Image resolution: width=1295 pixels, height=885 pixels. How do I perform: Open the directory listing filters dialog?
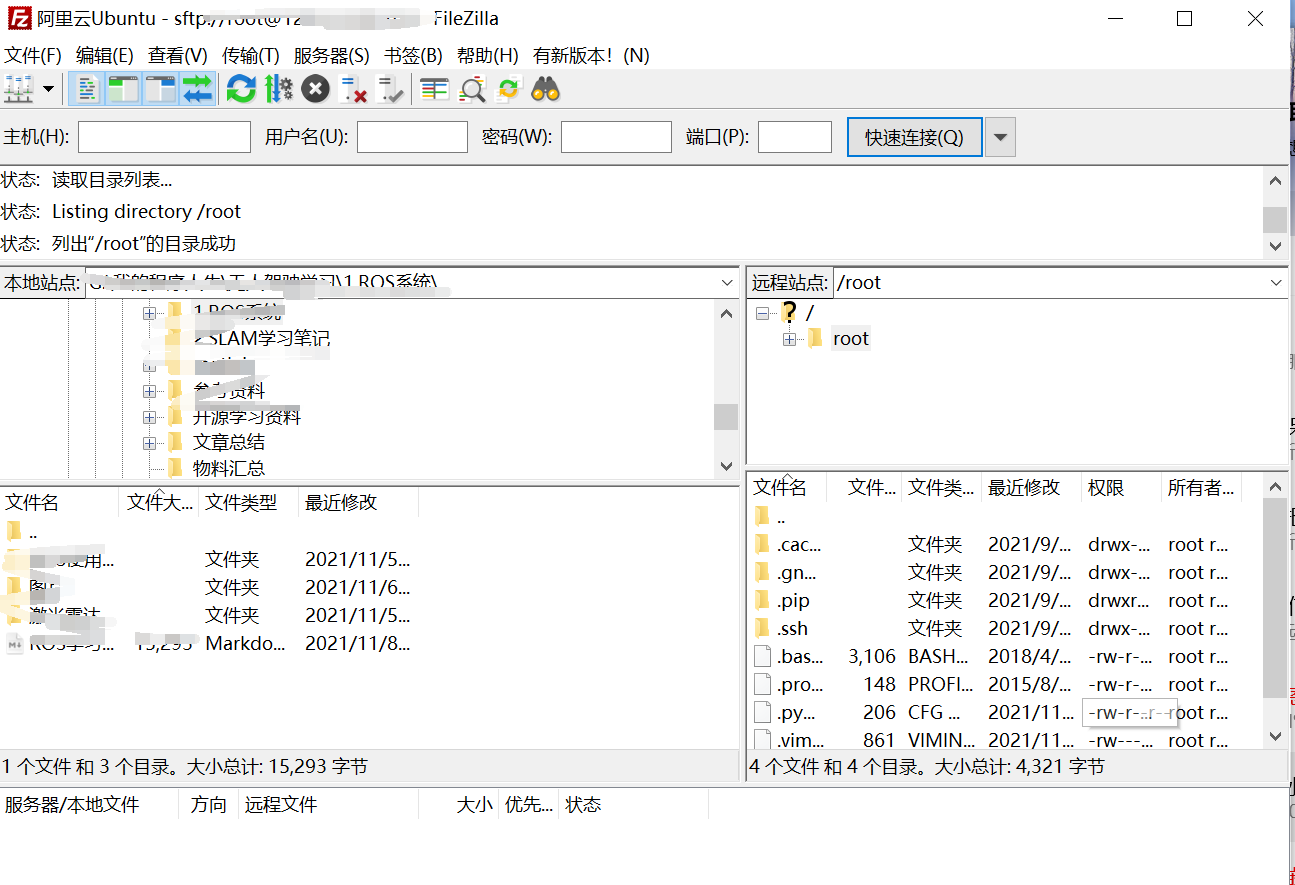point(434,89)
